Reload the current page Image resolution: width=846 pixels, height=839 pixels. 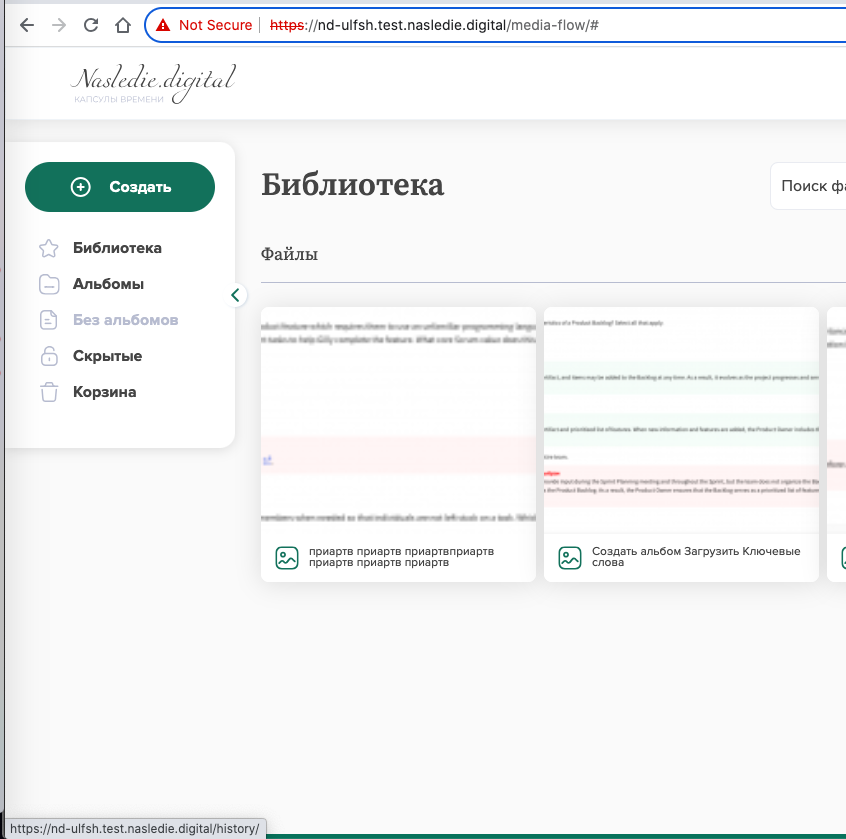pos(91,25)
